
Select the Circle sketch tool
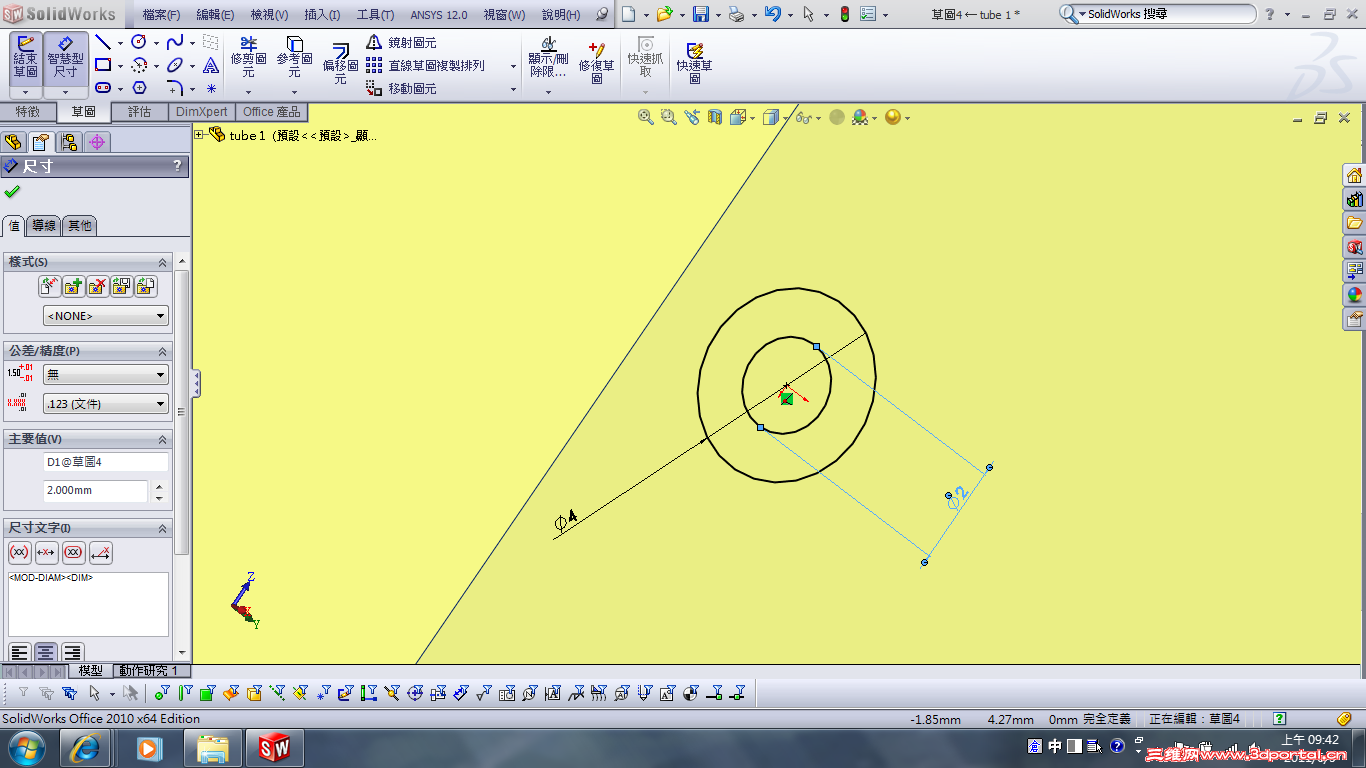139,42
